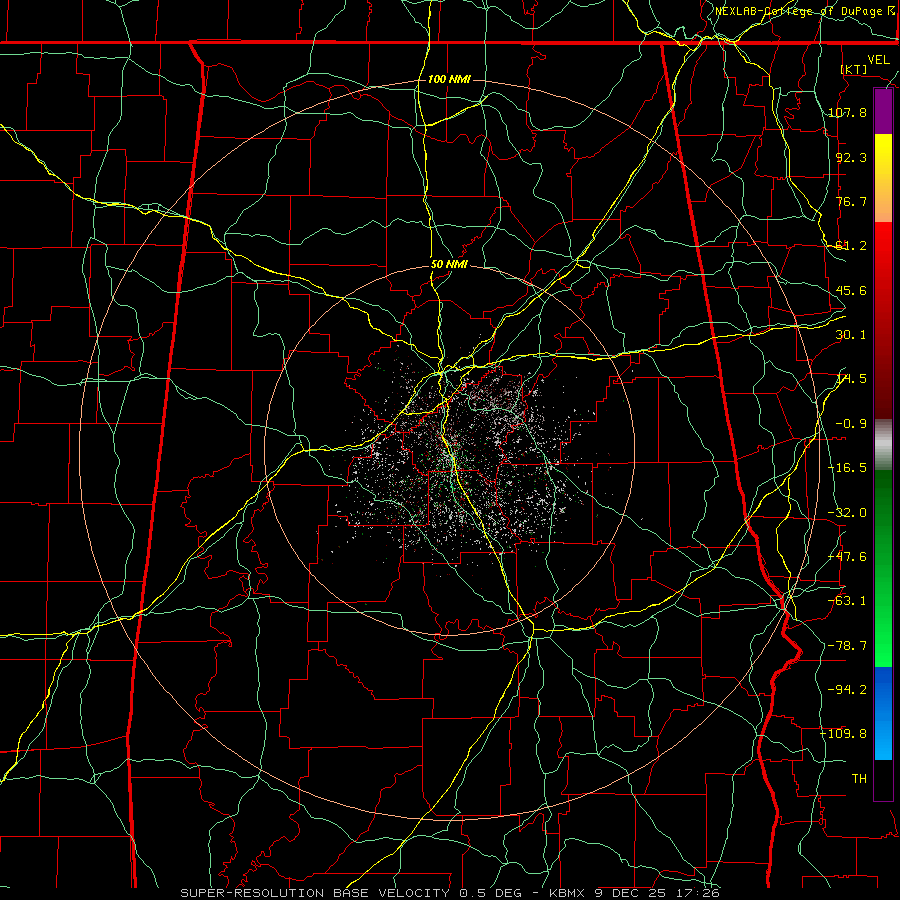Click the 45.6 velocity scale value
900x900 pixels.
(x=851, y=290)
